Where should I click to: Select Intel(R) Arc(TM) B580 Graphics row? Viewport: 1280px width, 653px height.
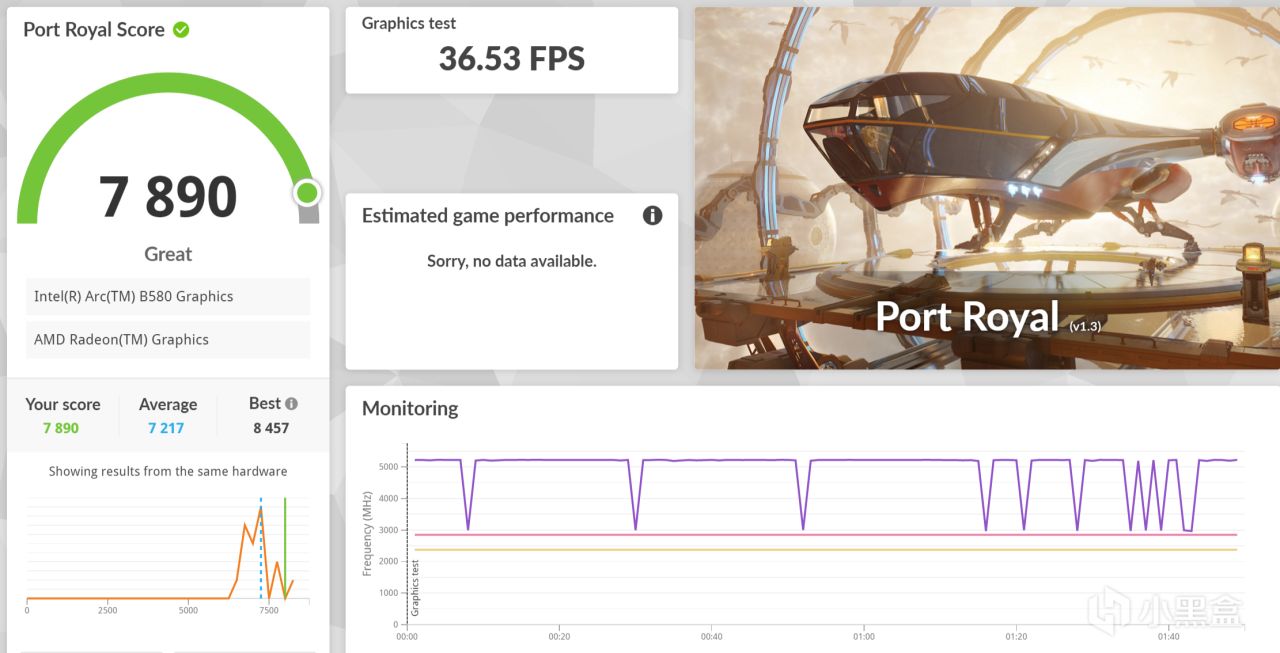168,296
